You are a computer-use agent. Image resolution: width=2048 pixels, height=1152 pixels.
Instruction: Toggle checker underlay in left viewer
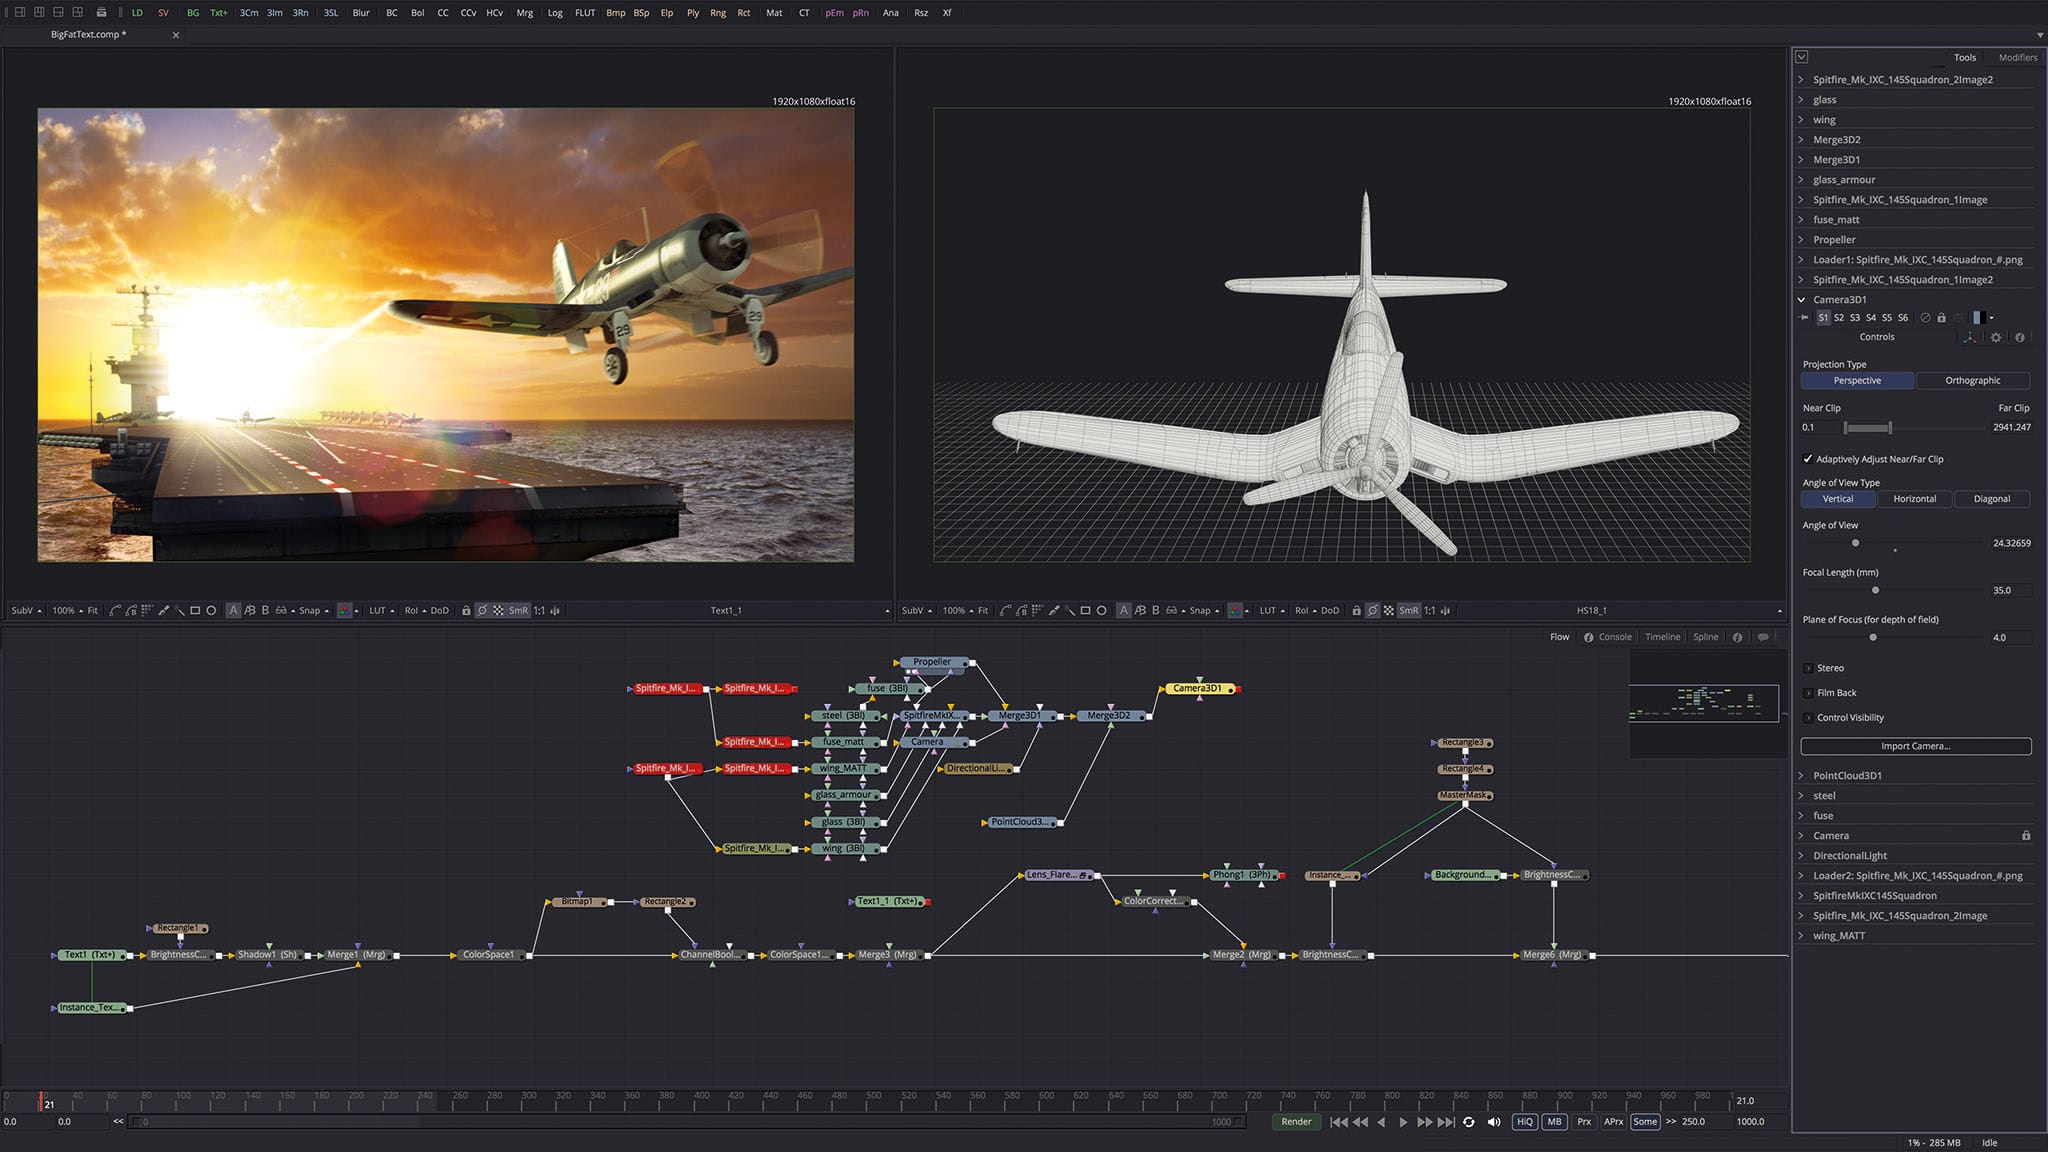tap(498, 610)
